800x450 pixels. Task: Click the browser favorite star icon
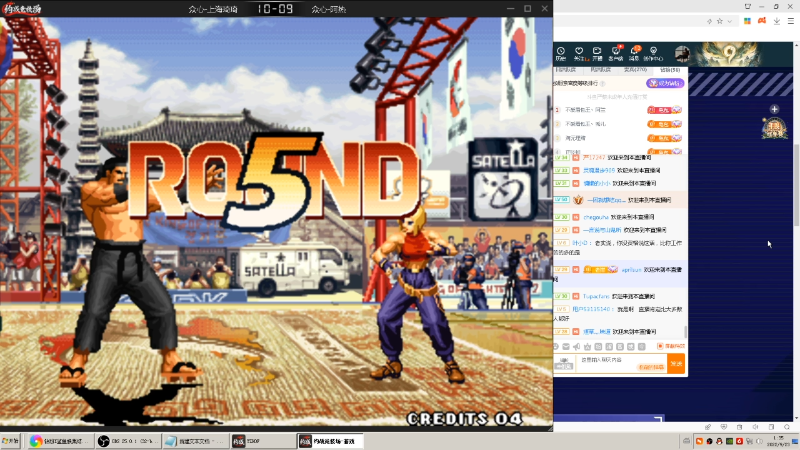tap(720, 21)
